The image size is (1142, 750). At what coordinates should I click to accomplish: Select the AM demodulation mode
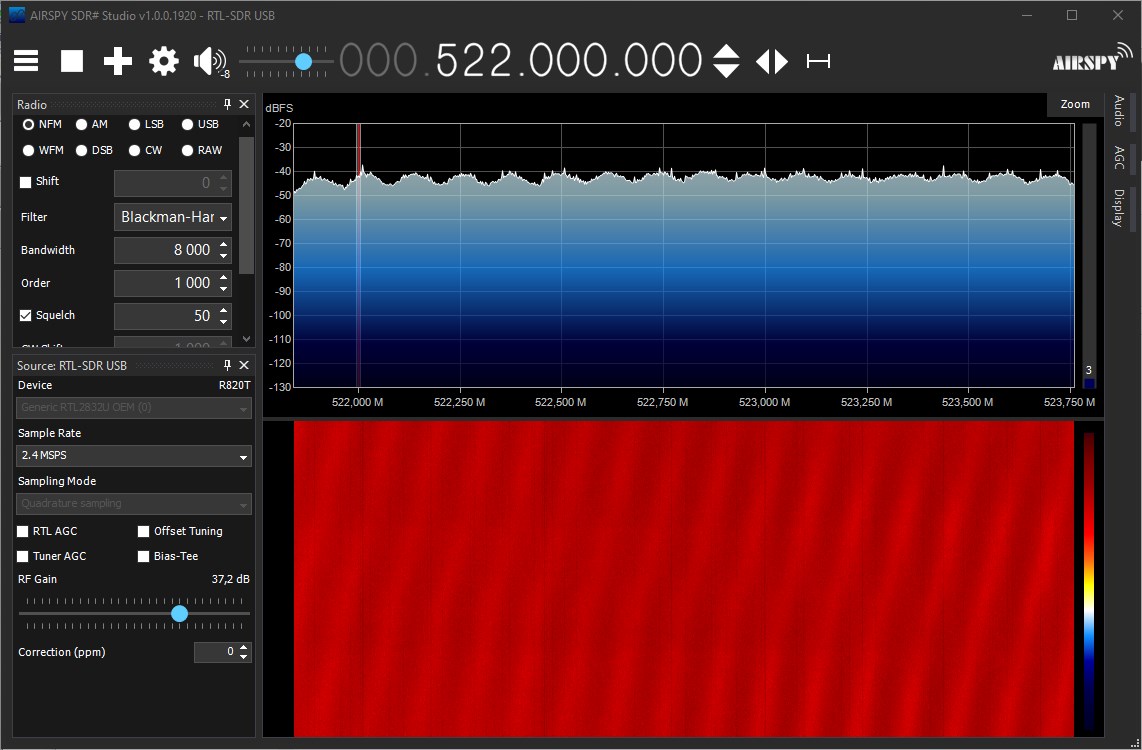point(81,125)
